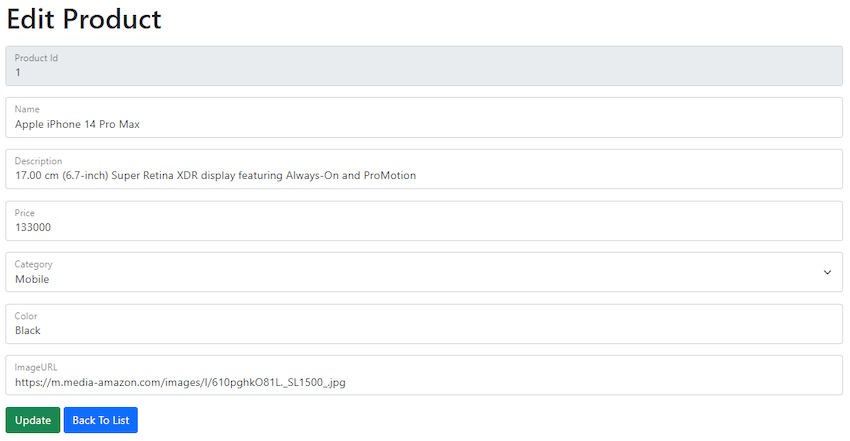Expand the Category dropdown chevron arrow

point(827,272)
